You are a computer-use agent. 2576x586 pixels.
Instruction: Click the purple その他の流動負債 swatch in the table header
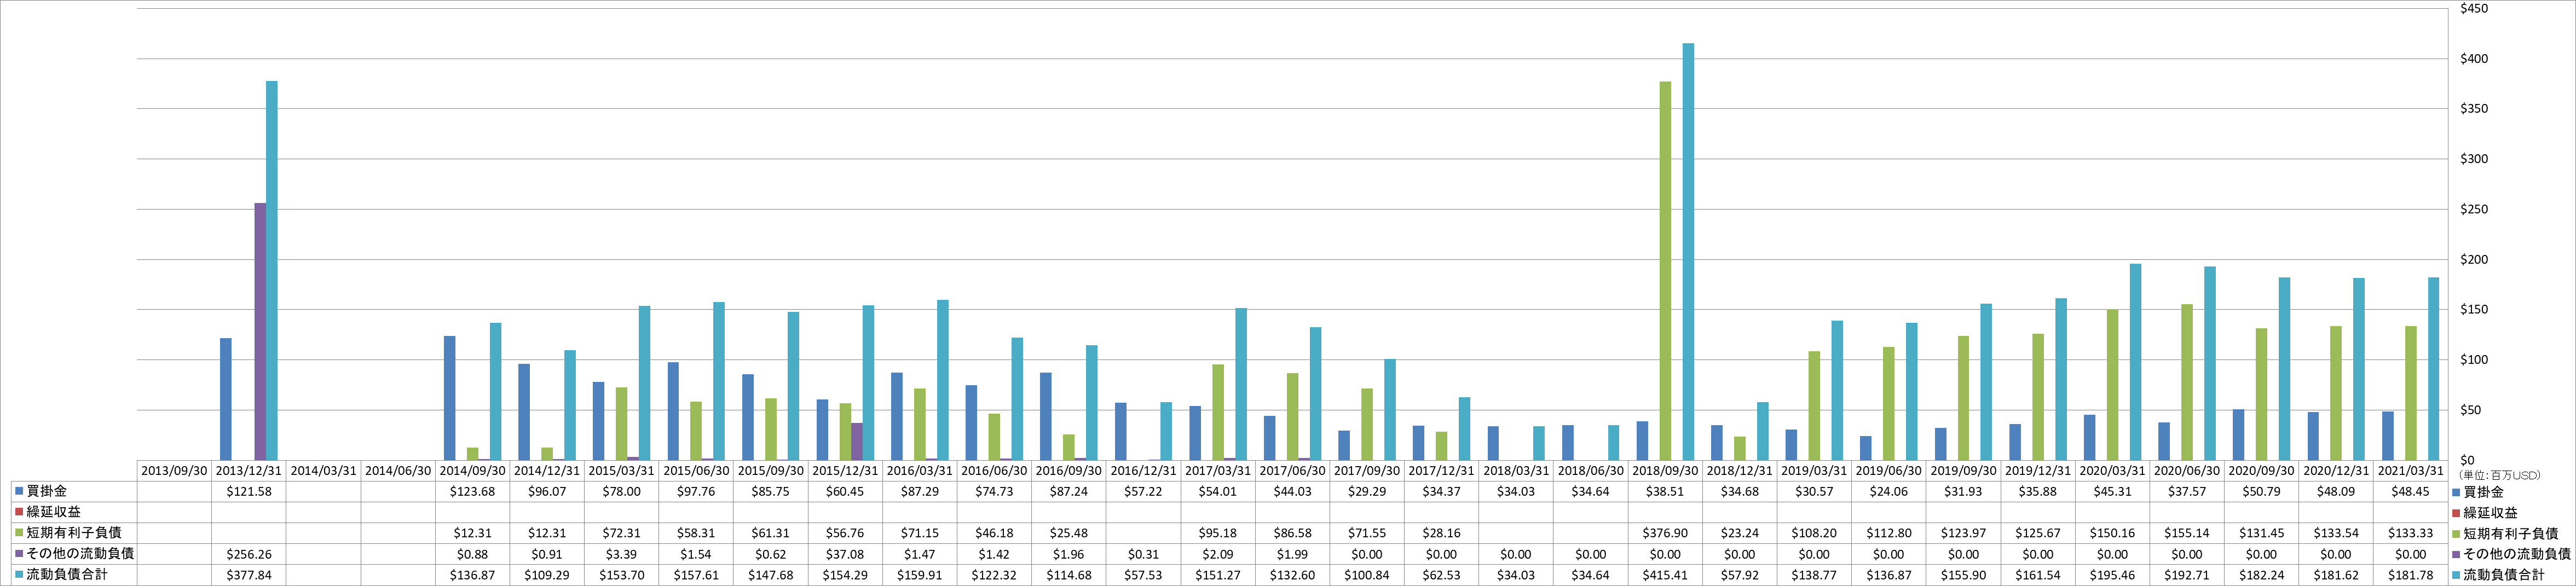[x=19, y=553]
